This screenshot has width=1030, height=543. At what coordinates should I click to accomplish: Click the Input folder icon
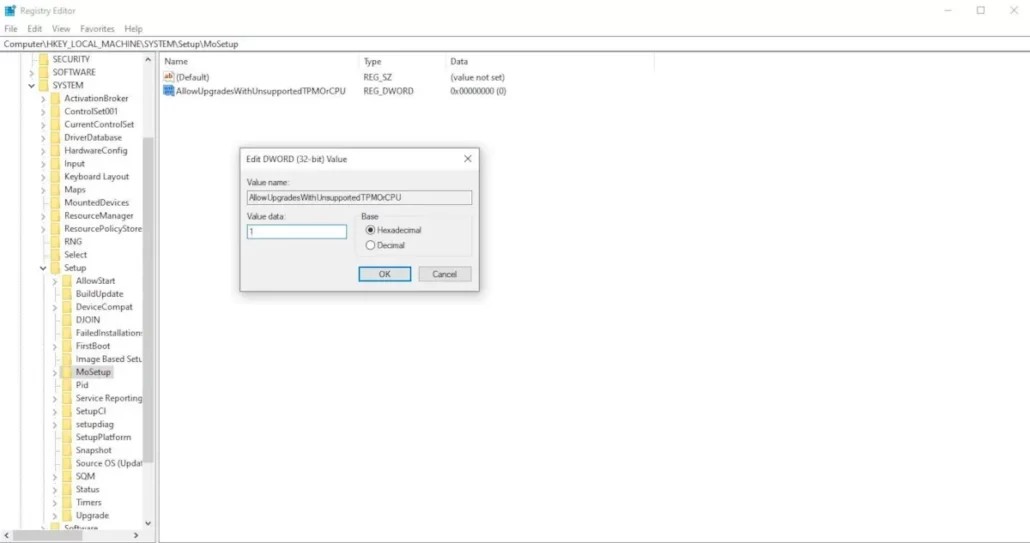55,163
